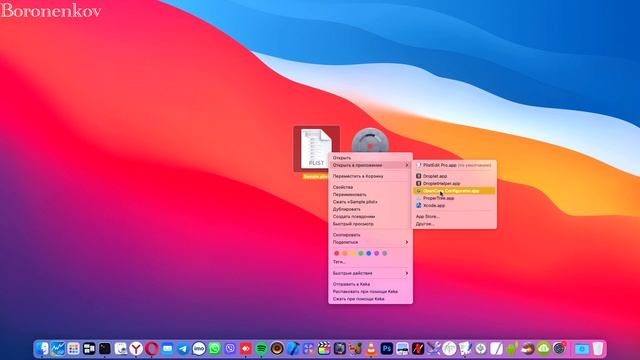Open with Xcode.app from submenu
This screenshot has width=640, height=360.
click(x=454, y=205)
